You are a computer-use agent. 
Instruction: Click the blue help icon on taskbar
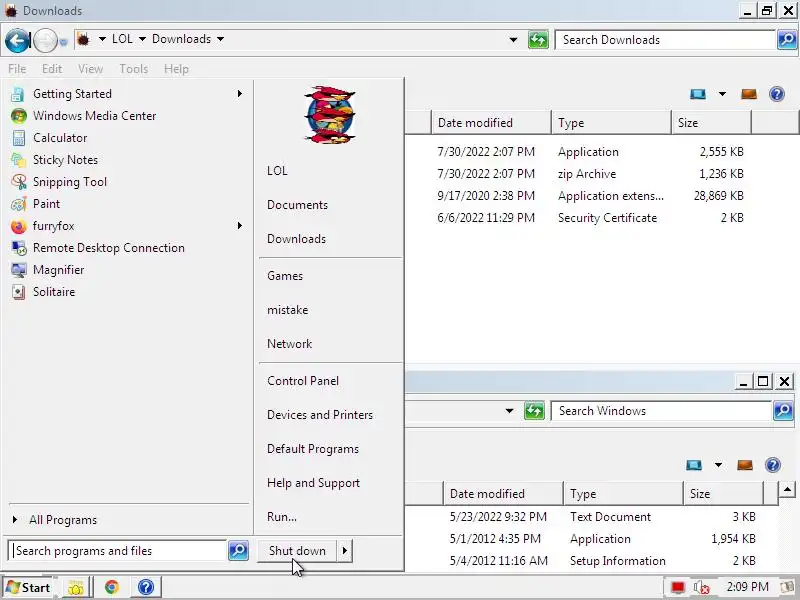pyautogui.click(x=145, y=587)
